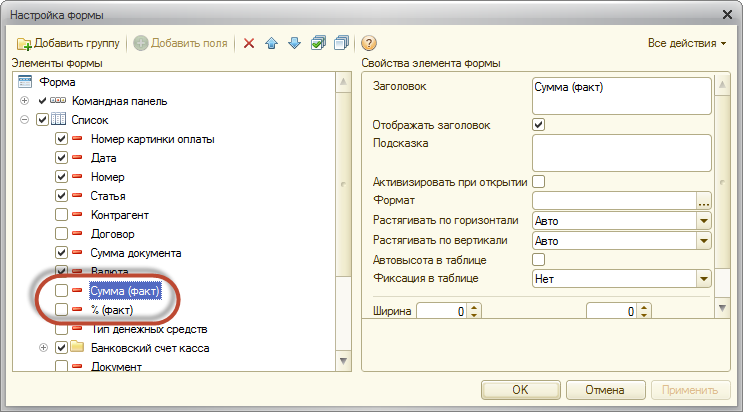
Task: Select Номер картинки оплаты tree item
Action: pyautogui.click(x=153, y=139)
